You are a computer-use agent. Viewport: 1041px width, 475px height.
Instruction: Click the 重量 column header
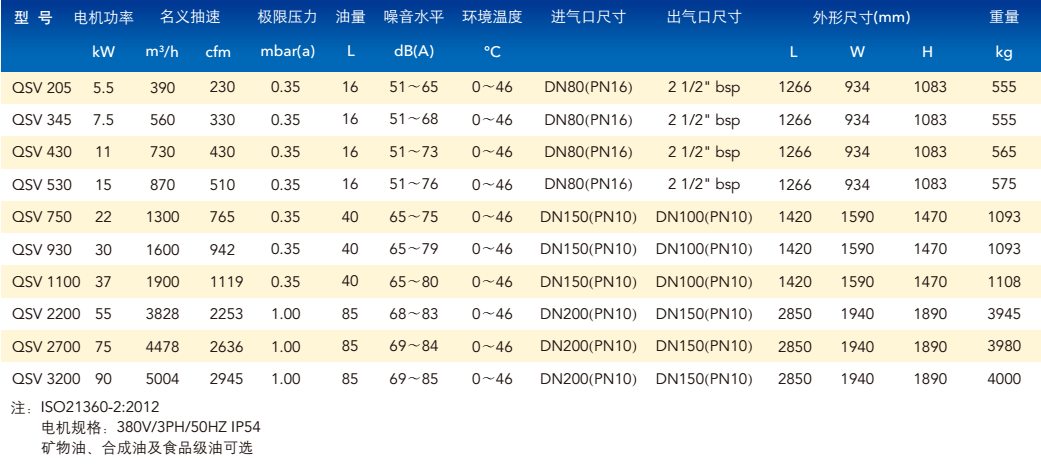click(x=1004, y=17)
